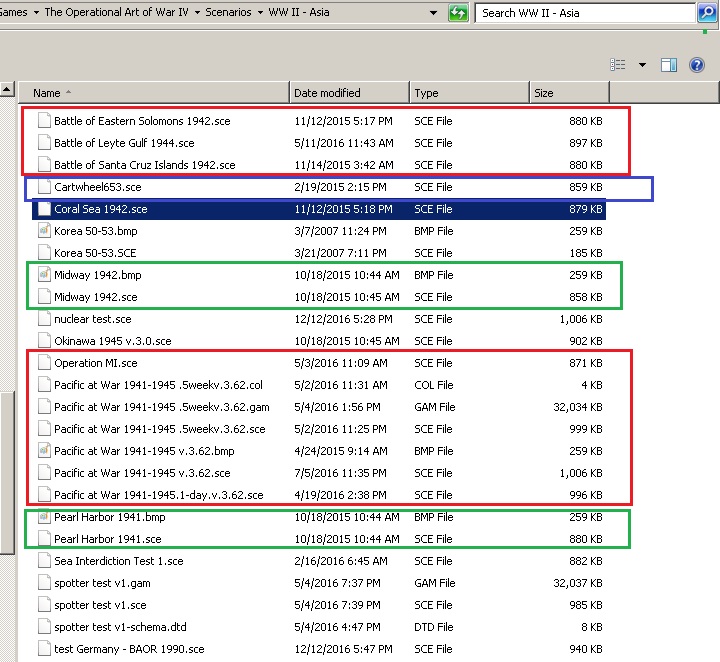Select the Pacific at War .5weekv.3.62.col icon
Viewport: 720px width, 662px height.
click(44, 385)
